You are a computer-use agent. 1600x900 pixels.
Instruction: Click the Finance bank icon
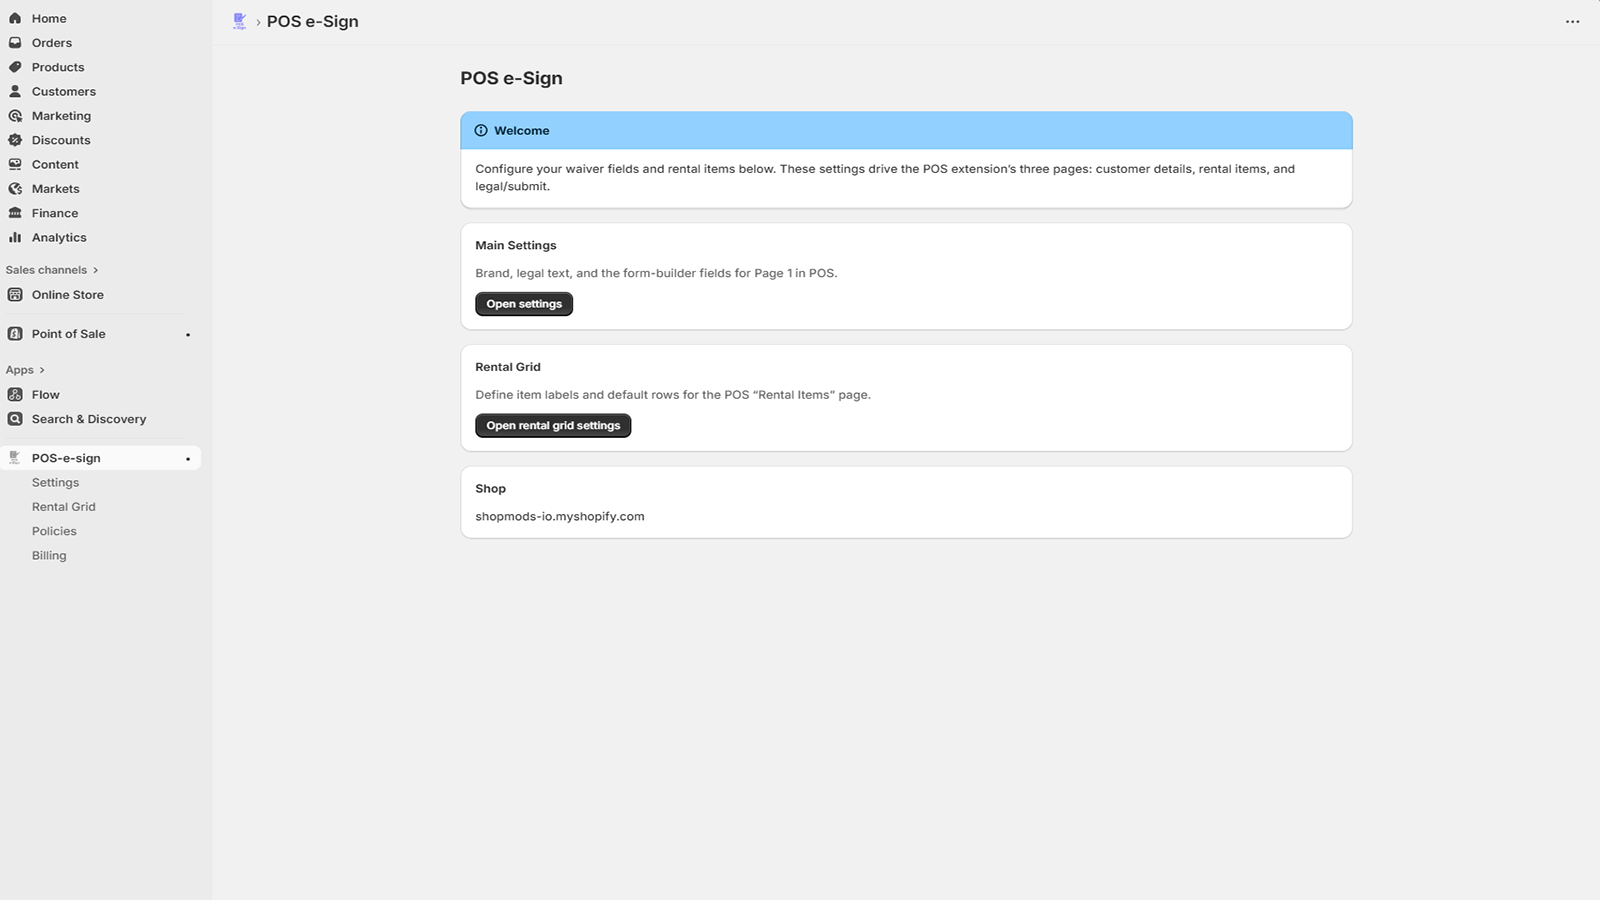[15, 213]
